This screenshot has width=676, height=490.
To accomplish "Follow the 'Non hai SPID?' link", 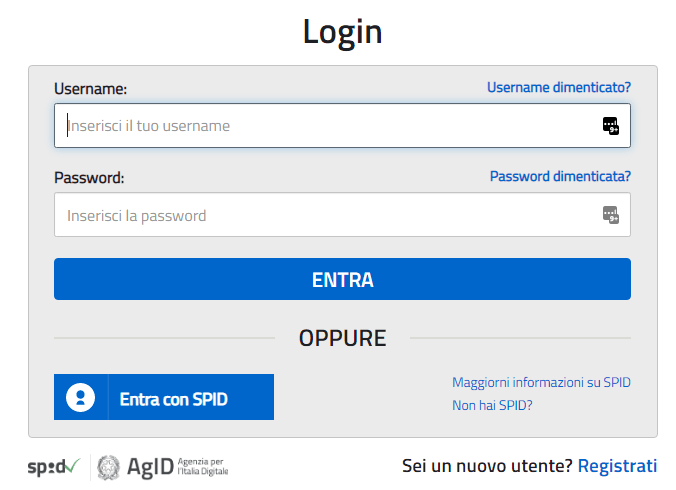I will [x=492, y=405].
